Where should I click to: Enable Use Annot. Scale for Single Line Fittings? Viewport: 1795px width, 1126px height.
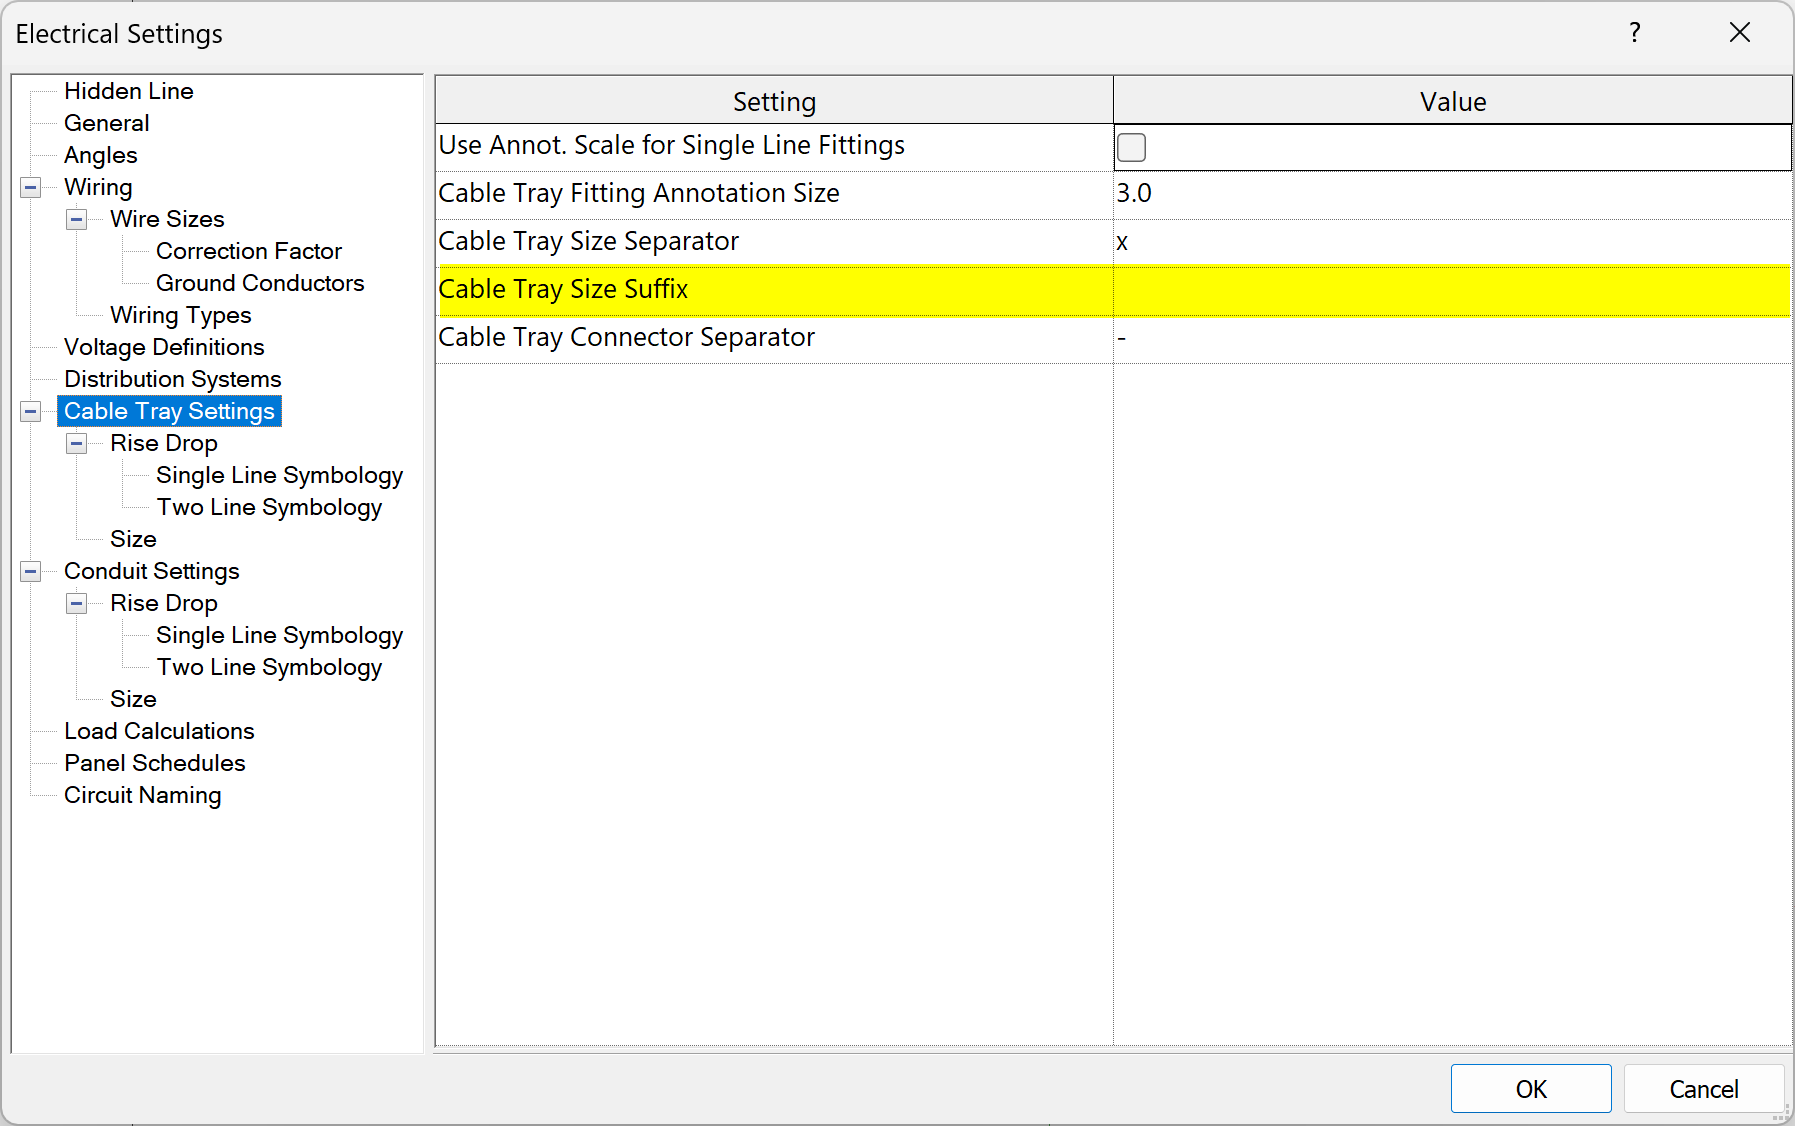pyautogui.click(x=1131, y=147)
